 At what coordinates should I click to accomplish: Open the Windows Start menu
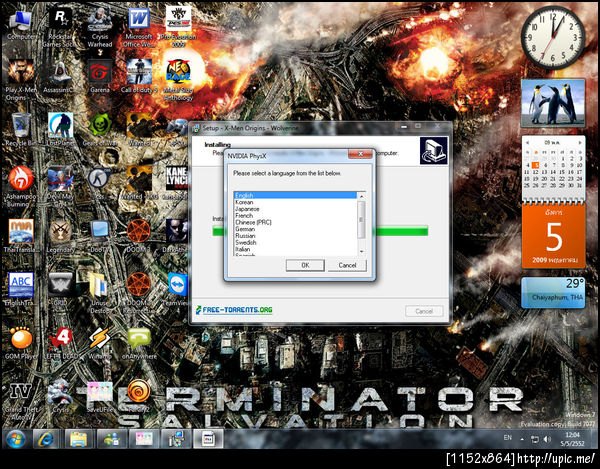click(15, 439)
